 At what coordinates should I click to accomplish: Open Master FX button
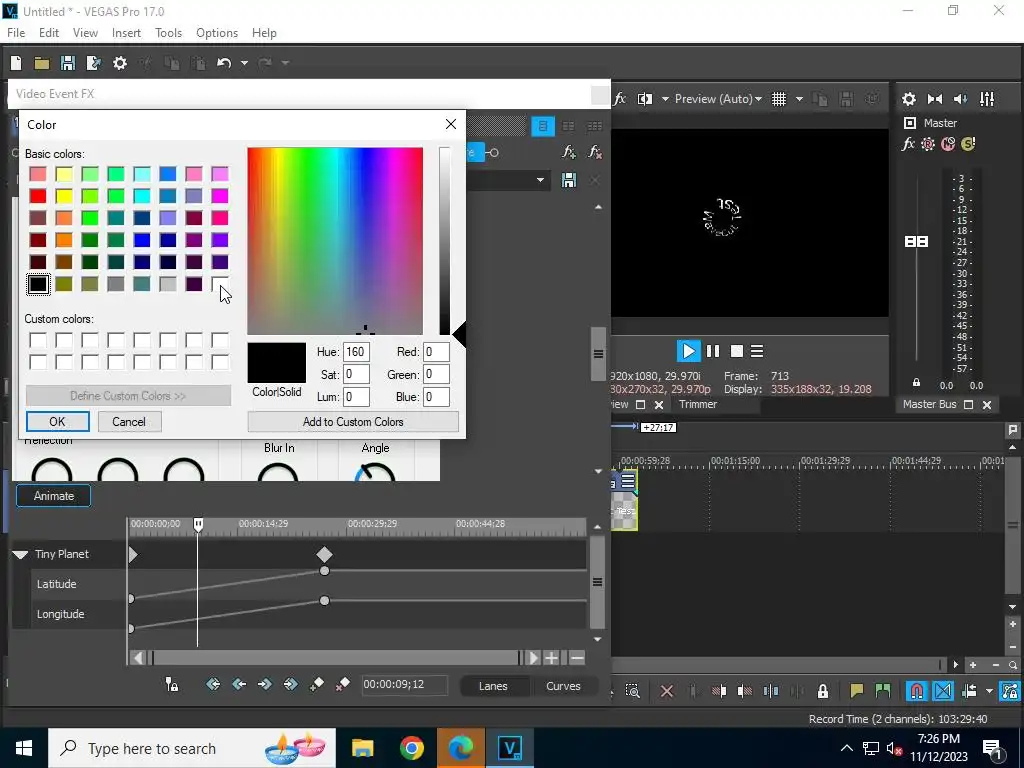click(908, 144)
